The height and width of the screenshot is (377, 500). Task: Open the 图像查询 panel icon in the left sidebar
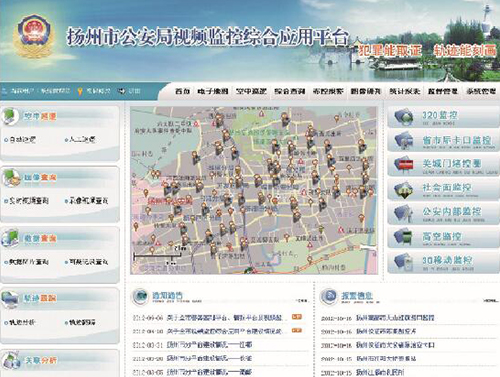(x=11, y=178)
